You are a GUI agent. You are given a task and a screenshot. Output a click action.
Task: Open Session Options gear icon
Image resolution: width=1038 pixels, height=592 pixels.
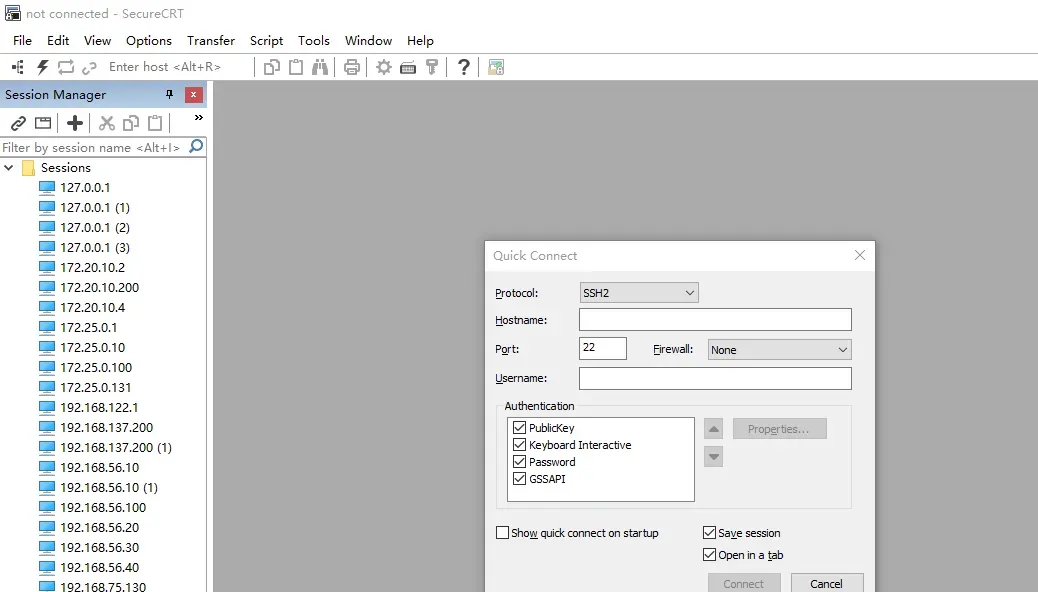(384, 67)
